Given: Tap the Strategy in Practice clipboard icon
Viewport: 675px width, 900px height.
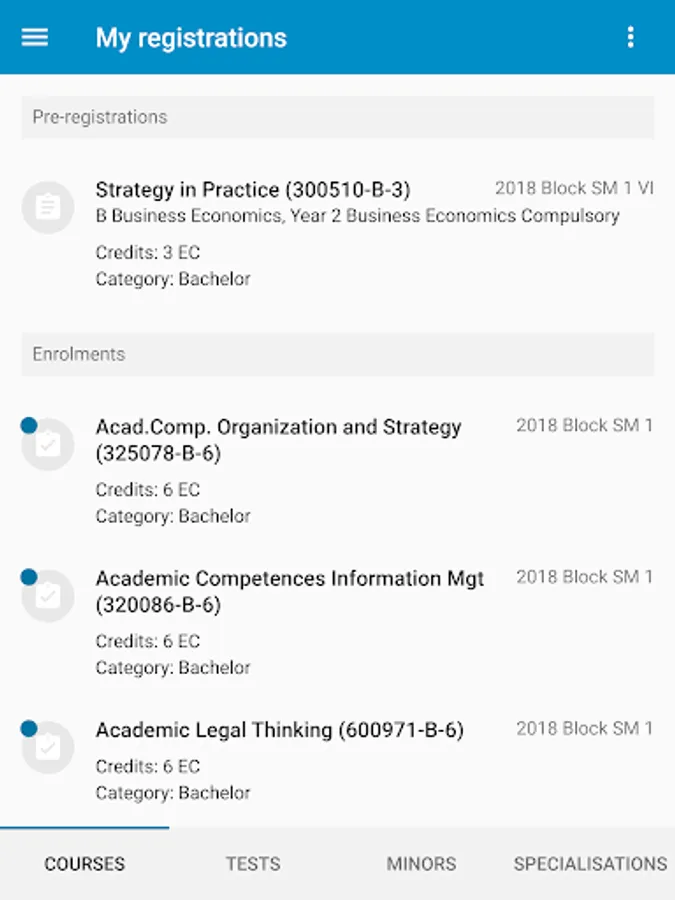Looking at the screenshot, I should [x=48, y=207].
